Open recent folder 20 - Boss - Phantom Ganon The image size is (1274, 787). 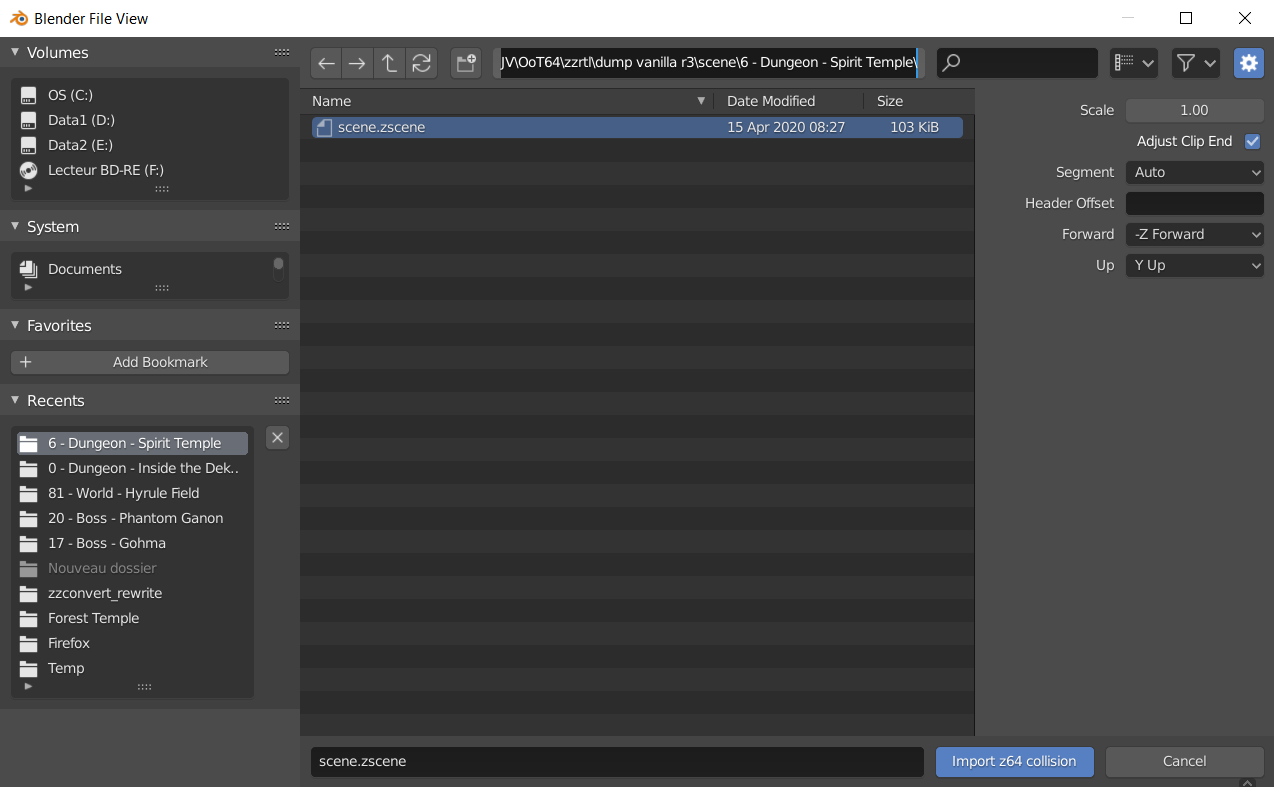(132, 518)
